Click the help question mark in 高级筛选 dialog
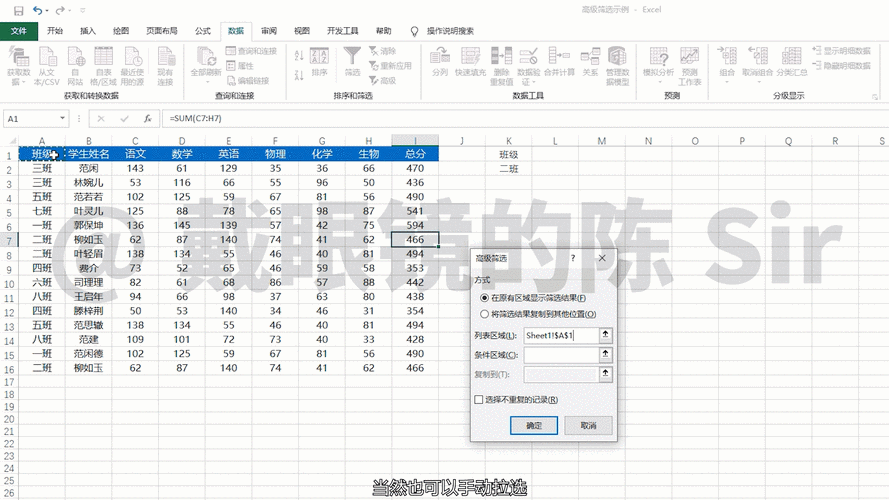889x500 pixels. coord(573,258)
